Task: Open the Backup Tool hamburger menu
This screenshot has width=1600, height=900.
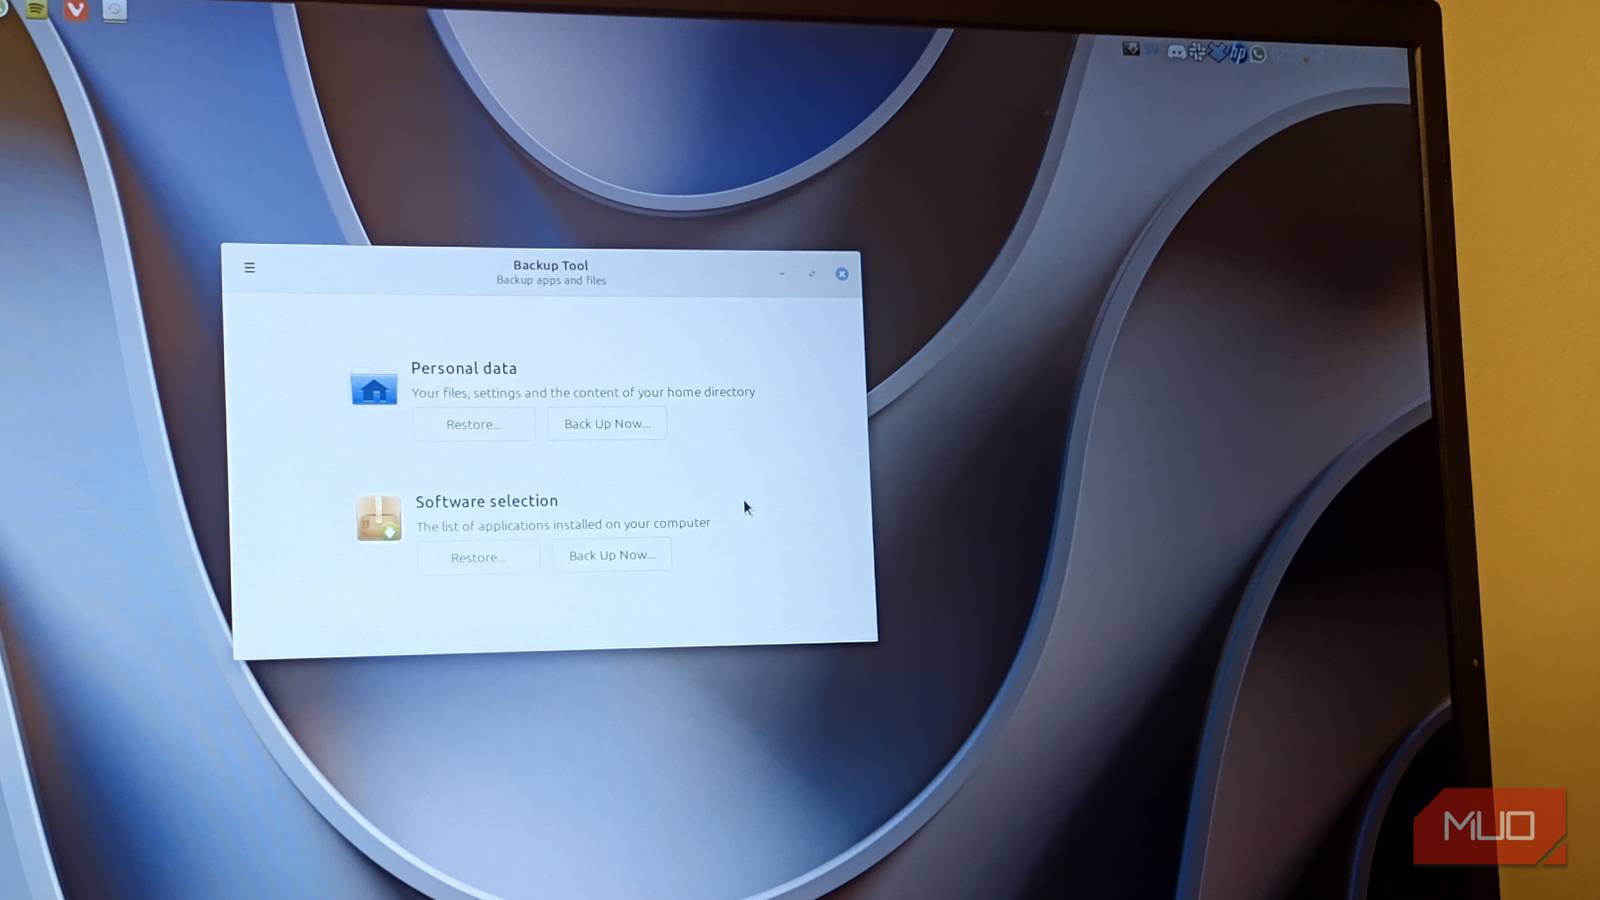Action: pos(249,267)
